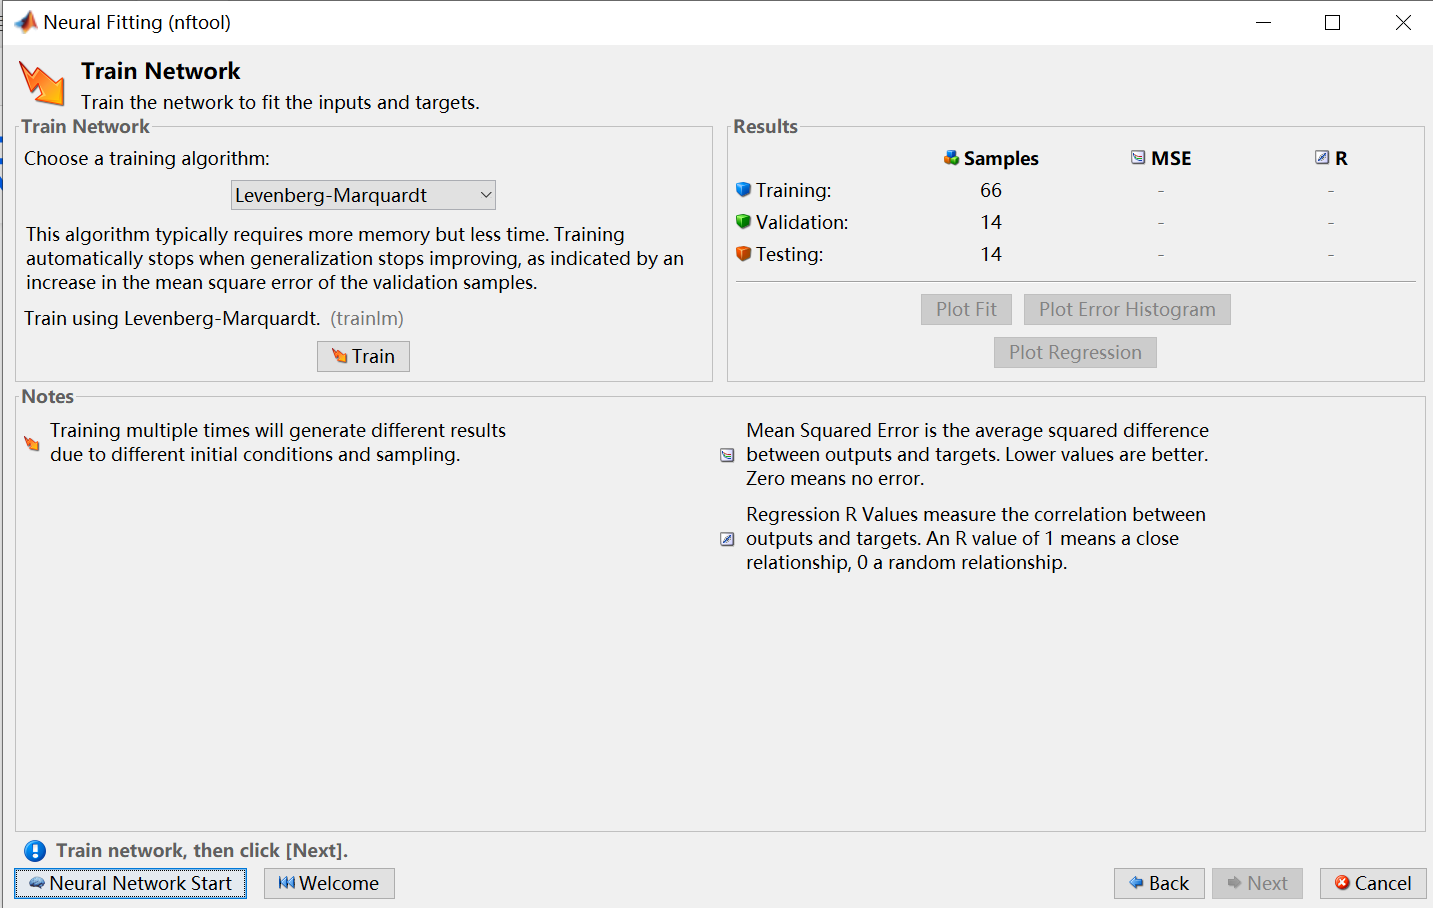Viewport: 1433px width, 908px height.
Task: Click the 'Testing:' row label
Action: (790, 254)
